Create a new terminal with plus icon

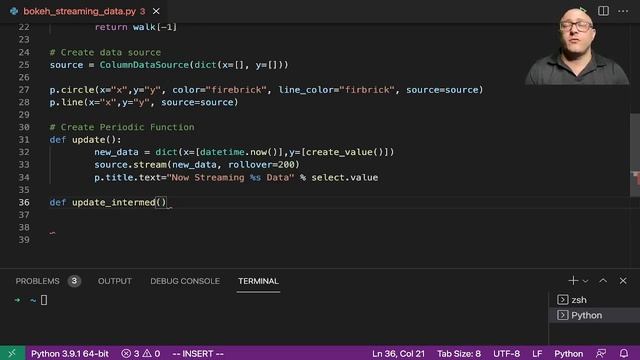[573, 281]
